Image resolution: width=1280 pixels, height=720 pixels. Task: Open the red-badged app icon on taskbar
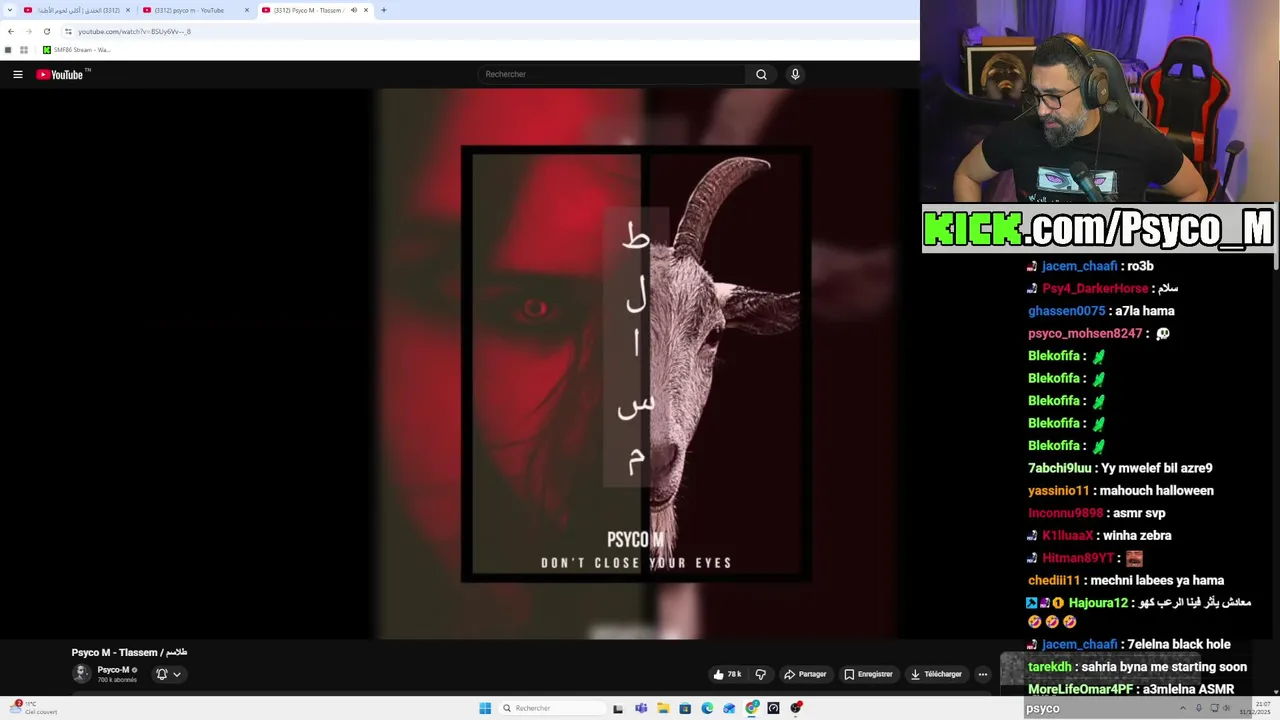[x=796, y=708]
